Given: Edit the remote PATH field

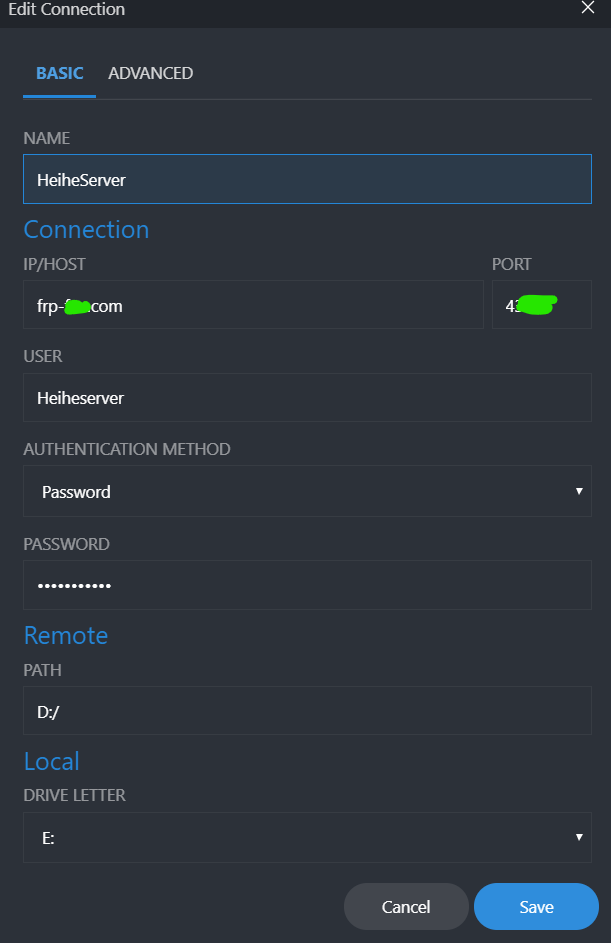Looking at the screenshot, I should pyautogui.click(x=307, y=712).
